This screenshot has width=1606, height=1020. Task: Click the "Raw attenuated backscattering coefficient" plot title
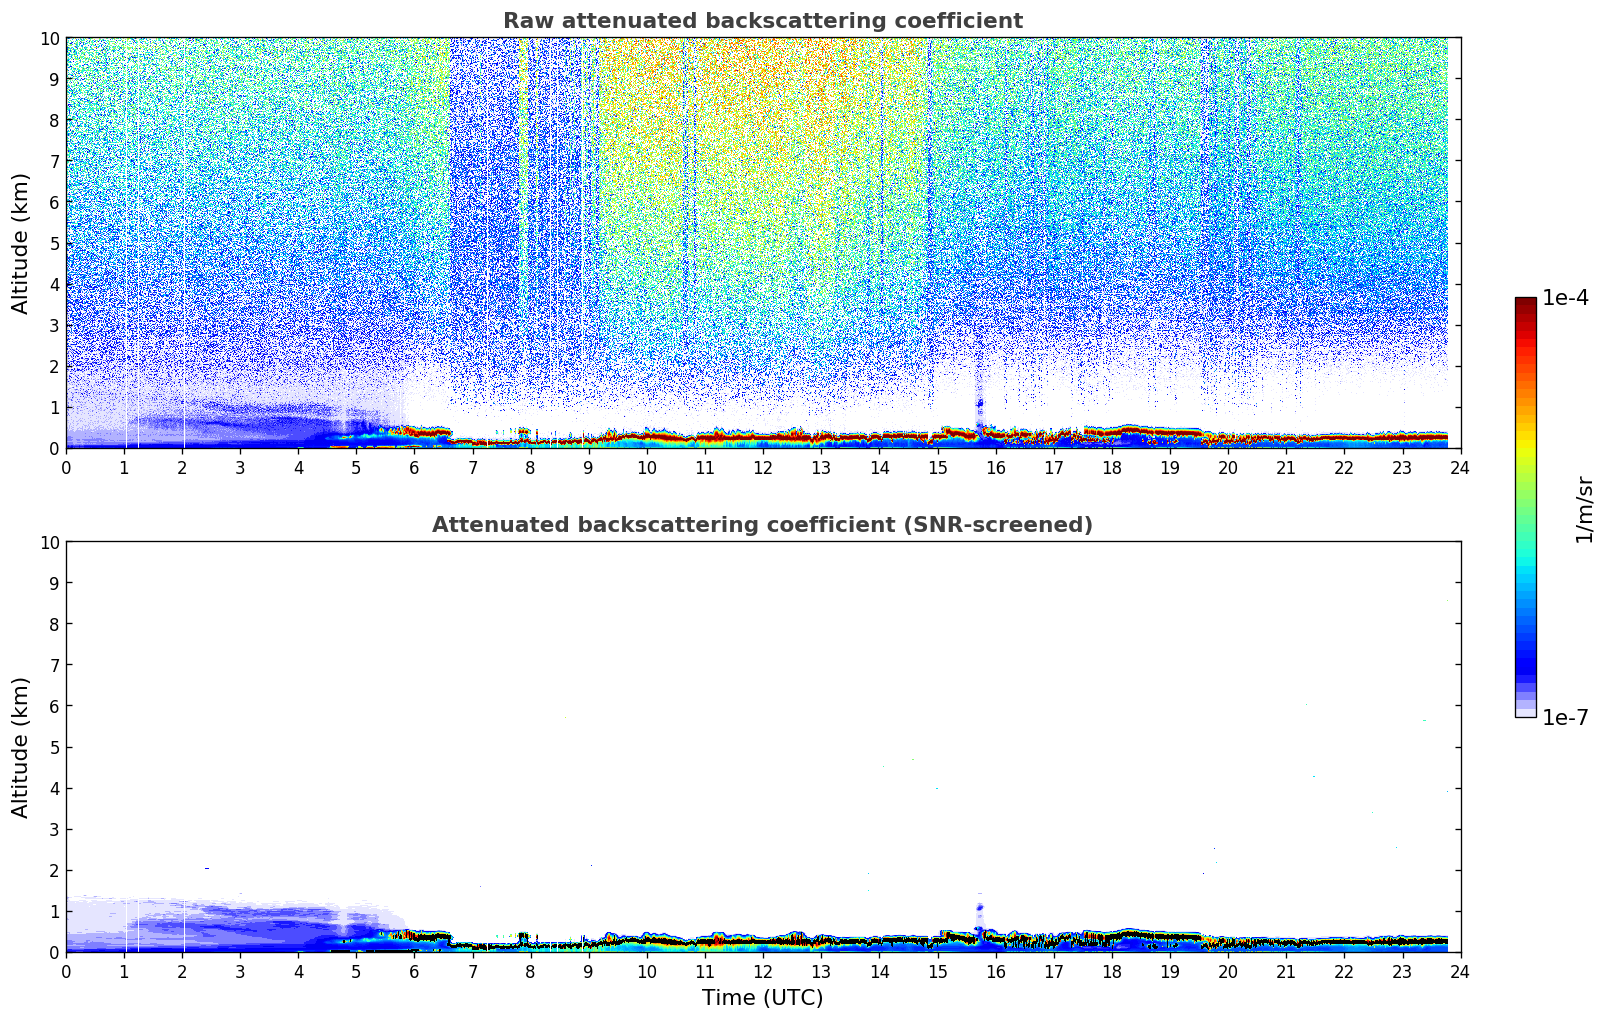pos(762,21)
